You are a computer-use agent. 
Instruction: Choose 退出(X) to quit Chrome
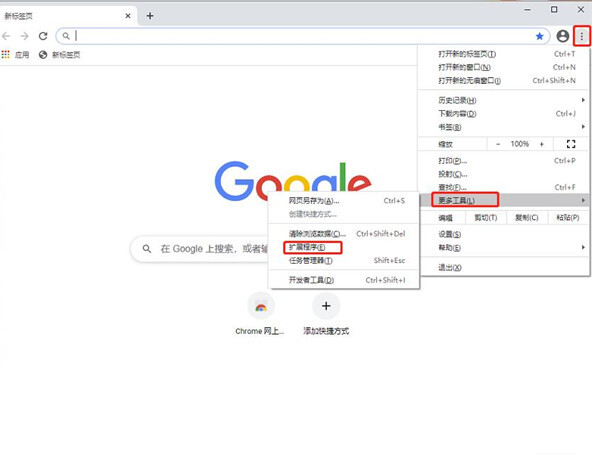(x=504, y=267)
